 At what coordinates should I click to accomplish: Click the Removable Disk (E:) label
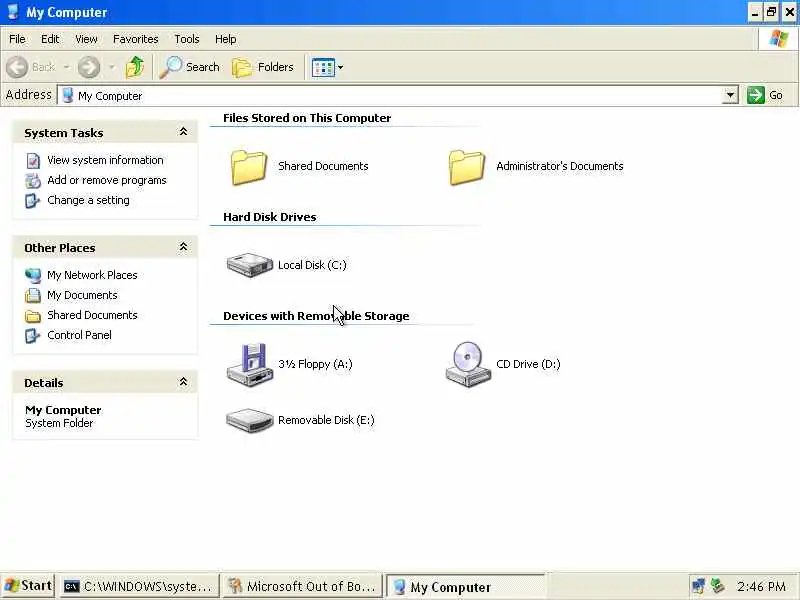[x=326, y=420]
